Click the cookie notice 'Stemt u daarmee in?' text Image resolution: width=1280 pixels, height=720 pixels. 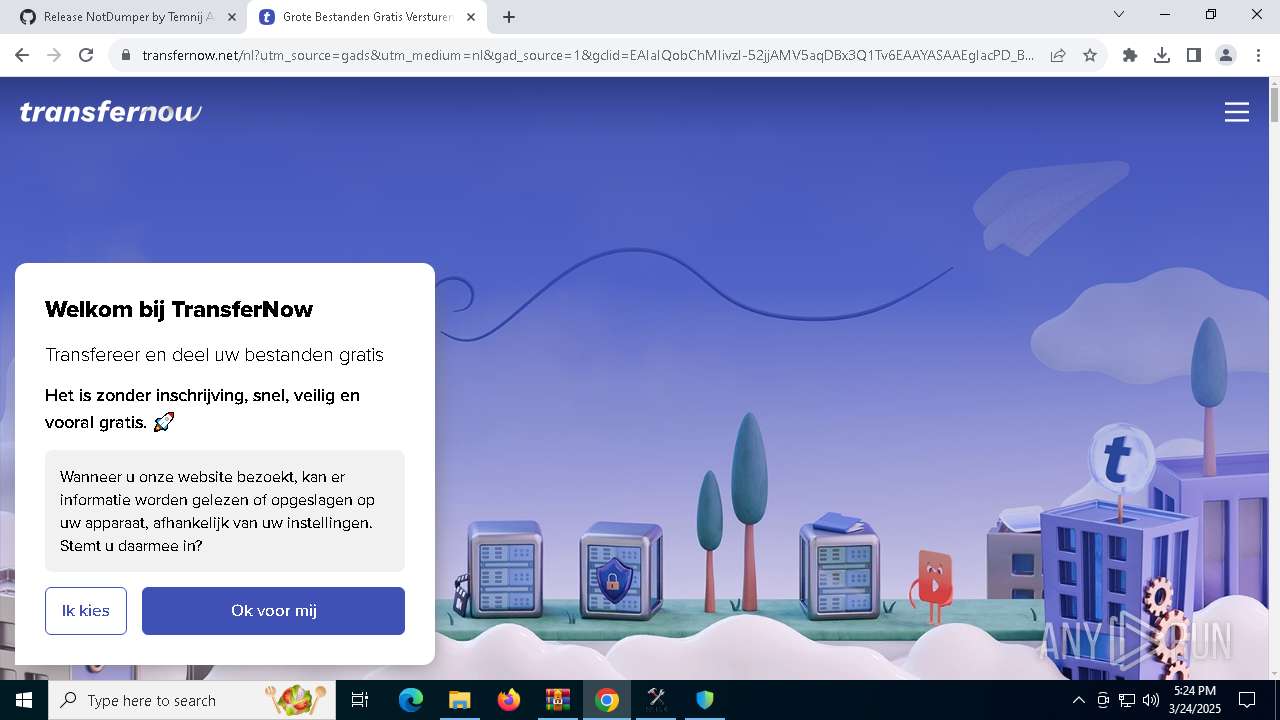(131, 546)
